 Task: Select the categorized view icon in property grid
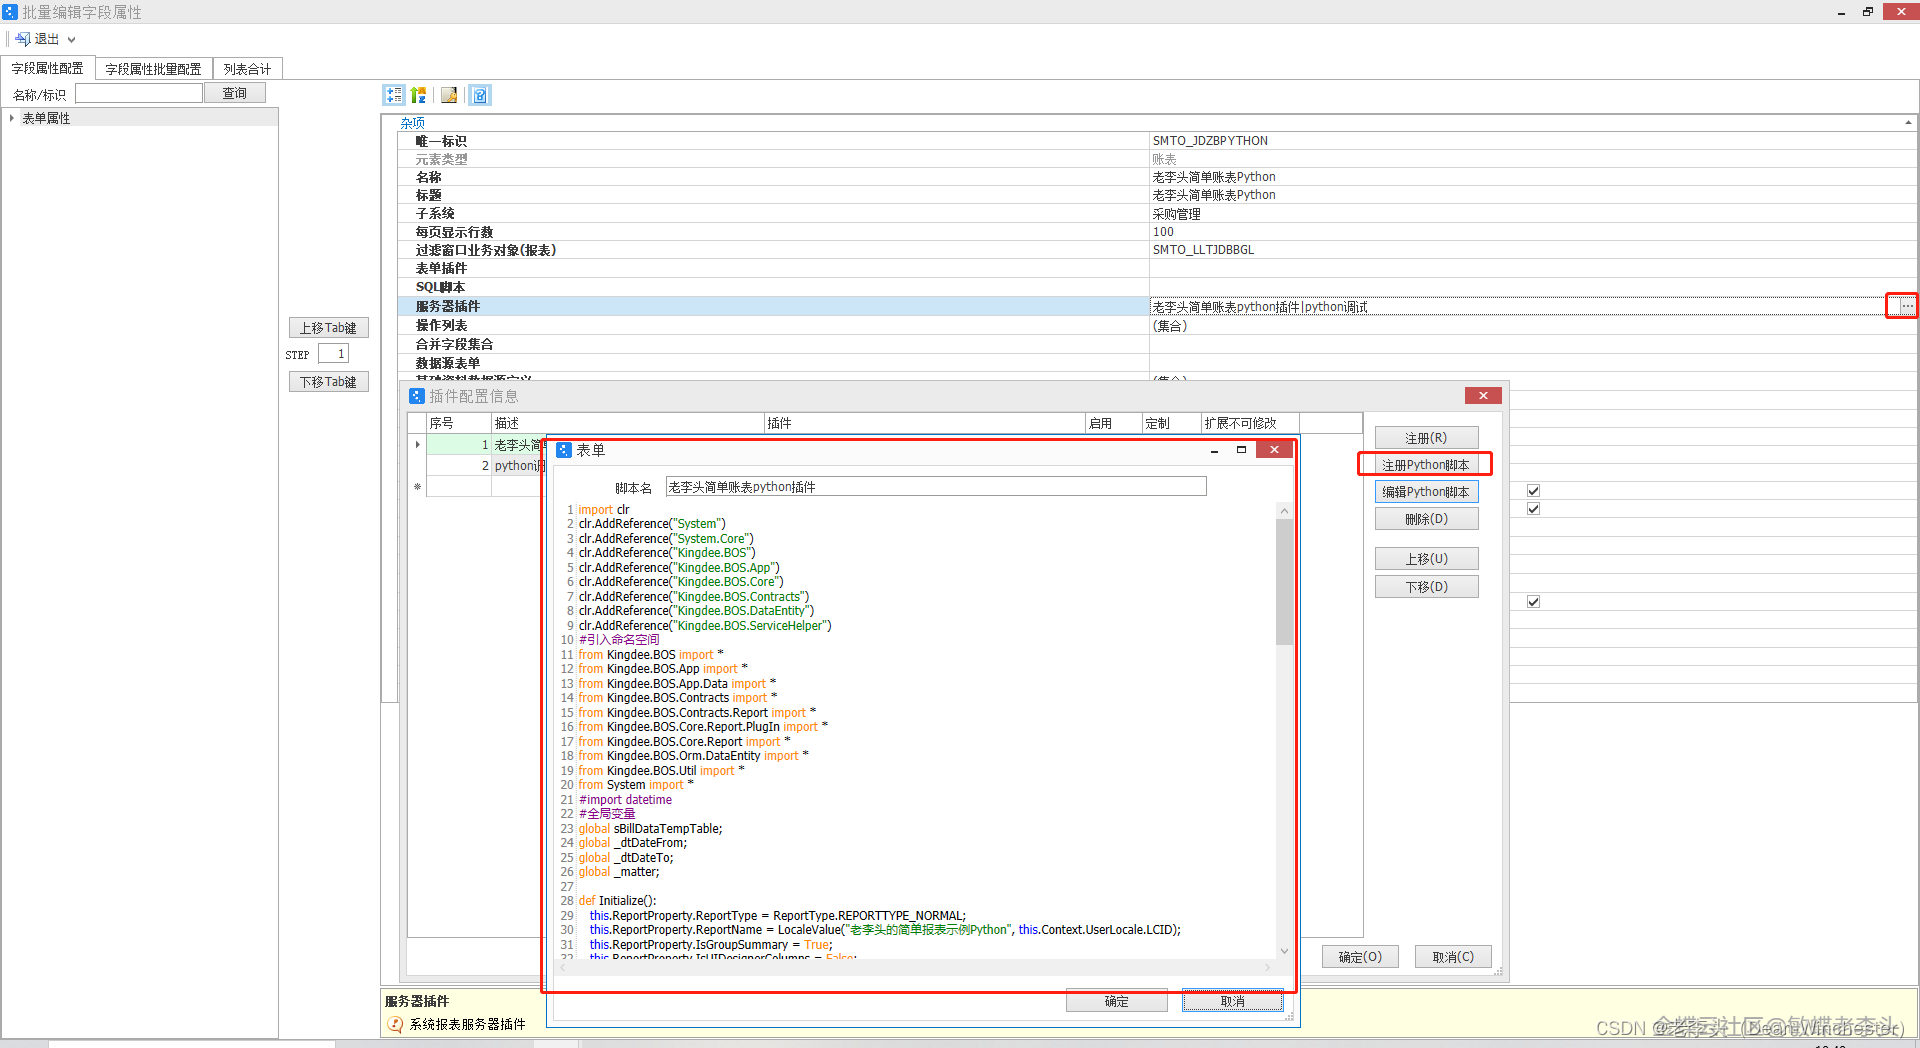pyautogui.click(x=394, y=95)
